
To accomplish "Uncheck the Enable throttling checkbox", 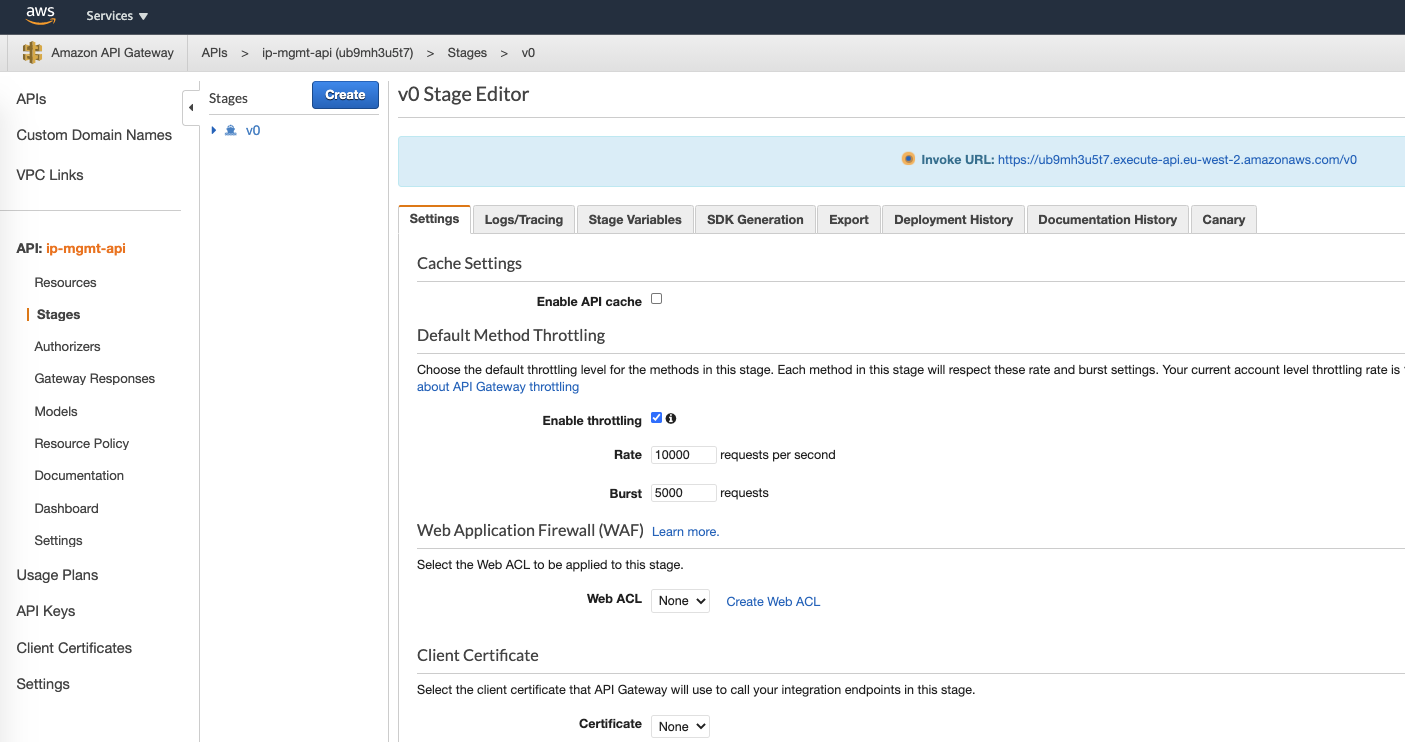I will click(x=657, y=418).
